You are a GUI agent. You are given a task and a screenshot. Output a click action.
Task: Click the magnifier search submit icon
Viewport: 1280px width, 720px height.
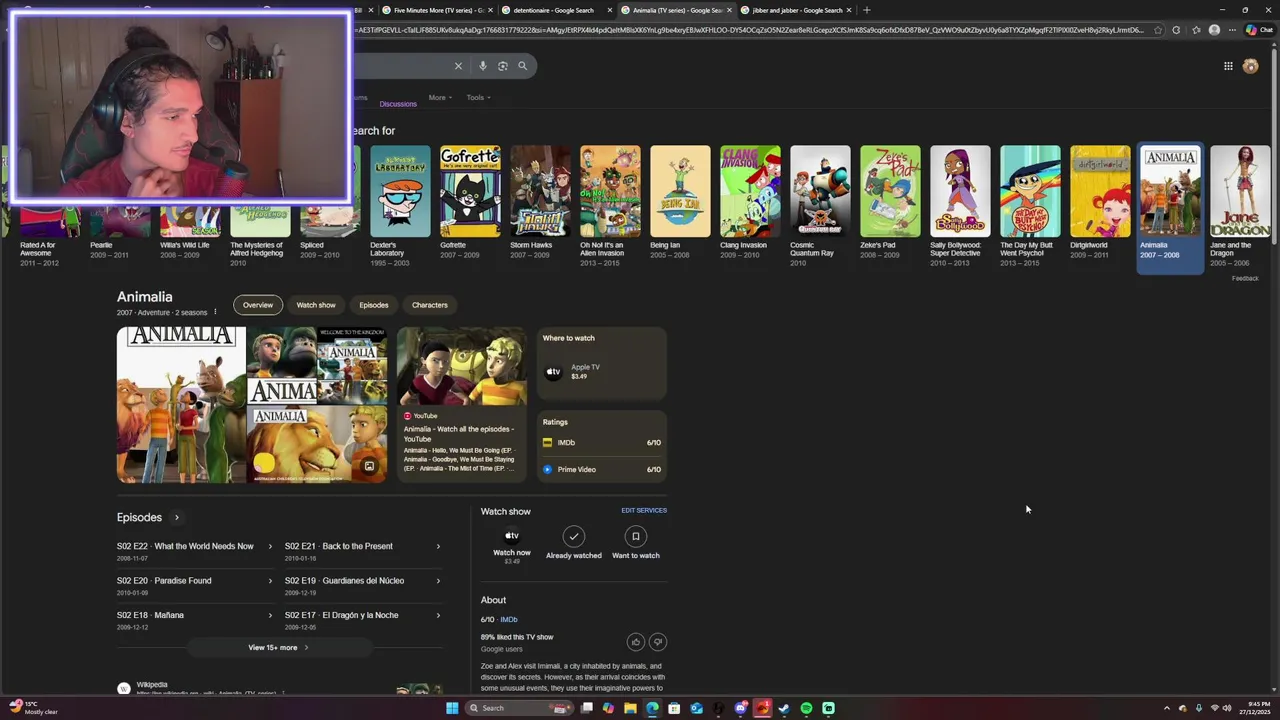[522, 66]
